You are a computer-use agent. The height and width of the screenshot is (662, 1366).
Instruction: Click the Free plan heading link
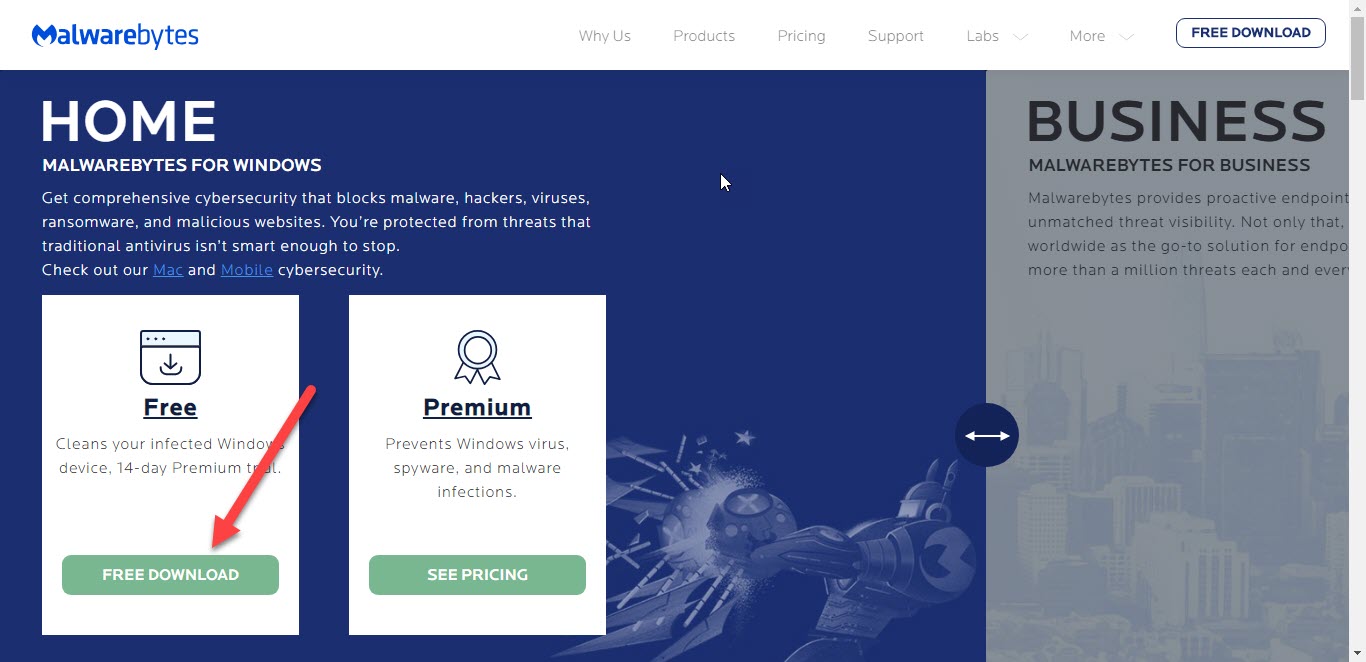point(170,407)
